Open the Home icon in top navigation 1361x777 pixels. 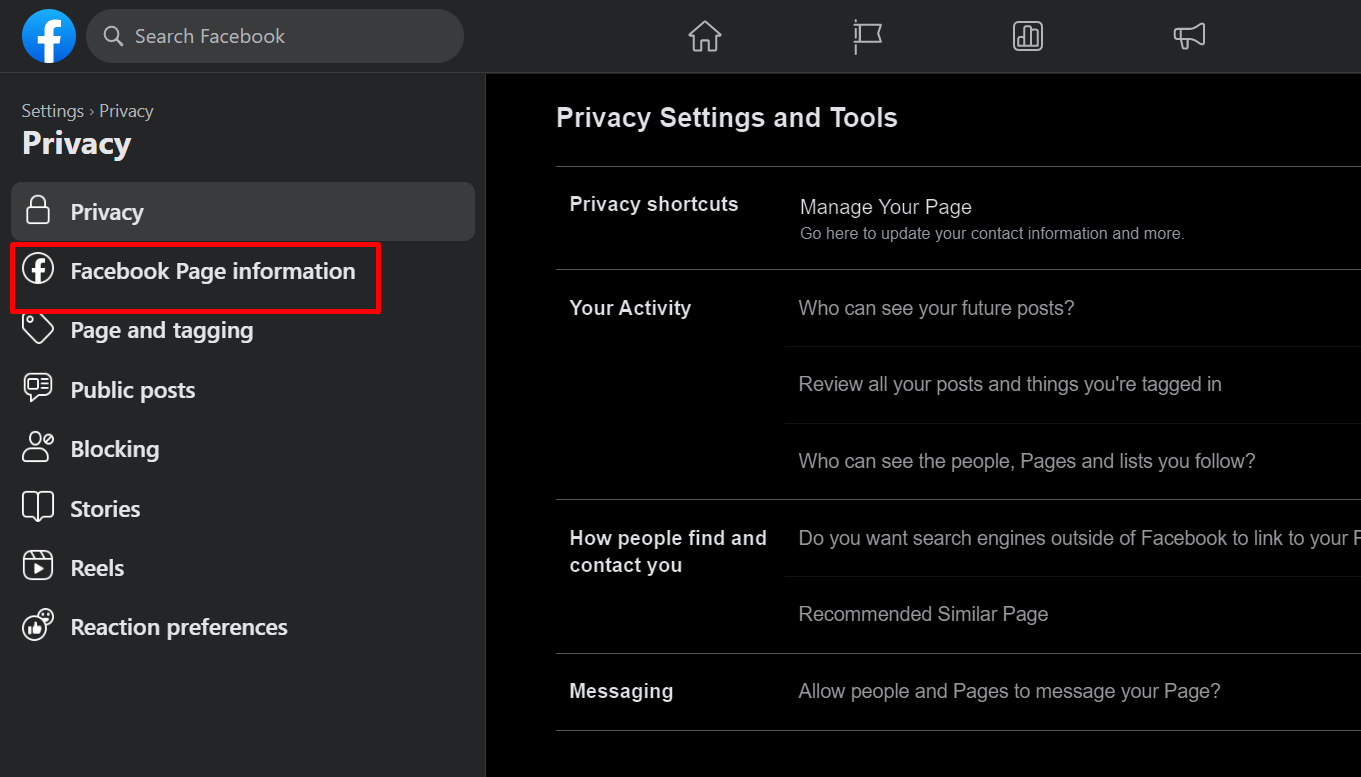pos(704,37)
